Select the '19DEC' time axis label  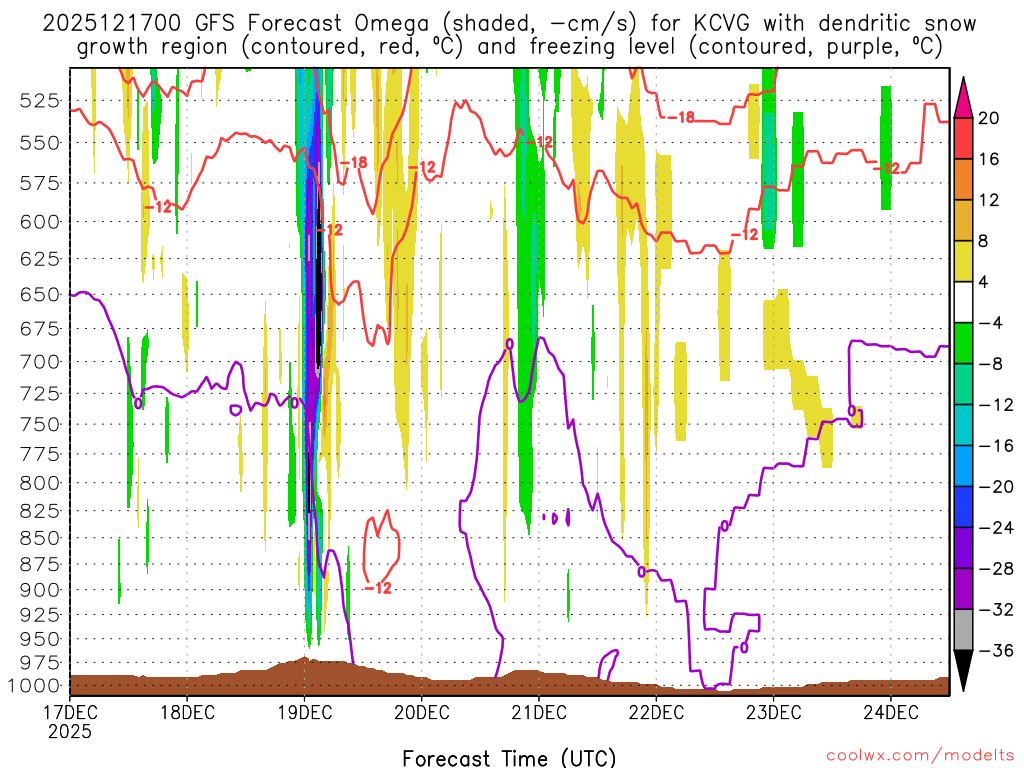pos(304,712)
